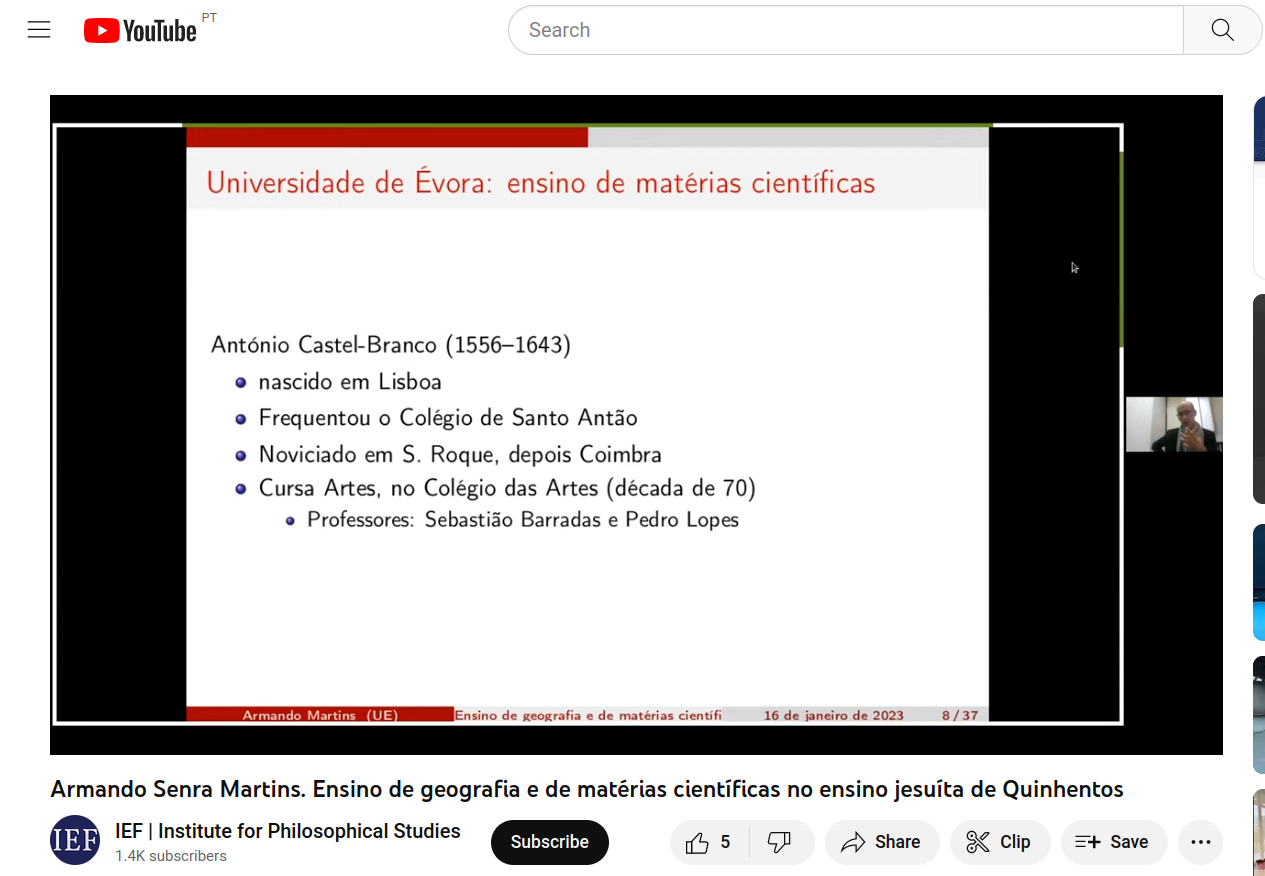Save the video to a playlist
Viewport: 1265px width, 876px height.
1113,842
